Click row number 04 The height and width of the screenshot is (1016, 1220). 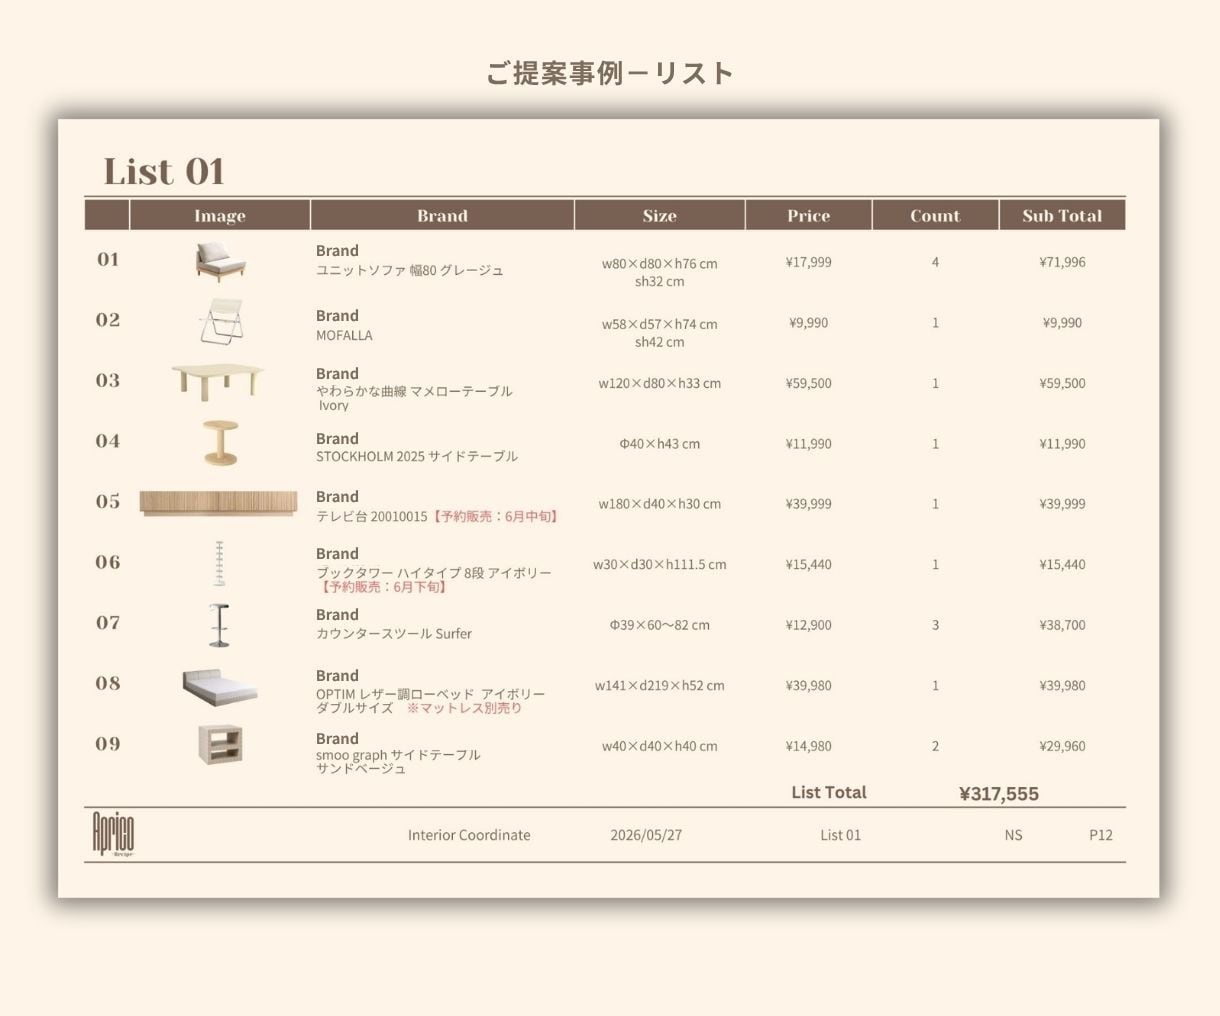point(108,441)
